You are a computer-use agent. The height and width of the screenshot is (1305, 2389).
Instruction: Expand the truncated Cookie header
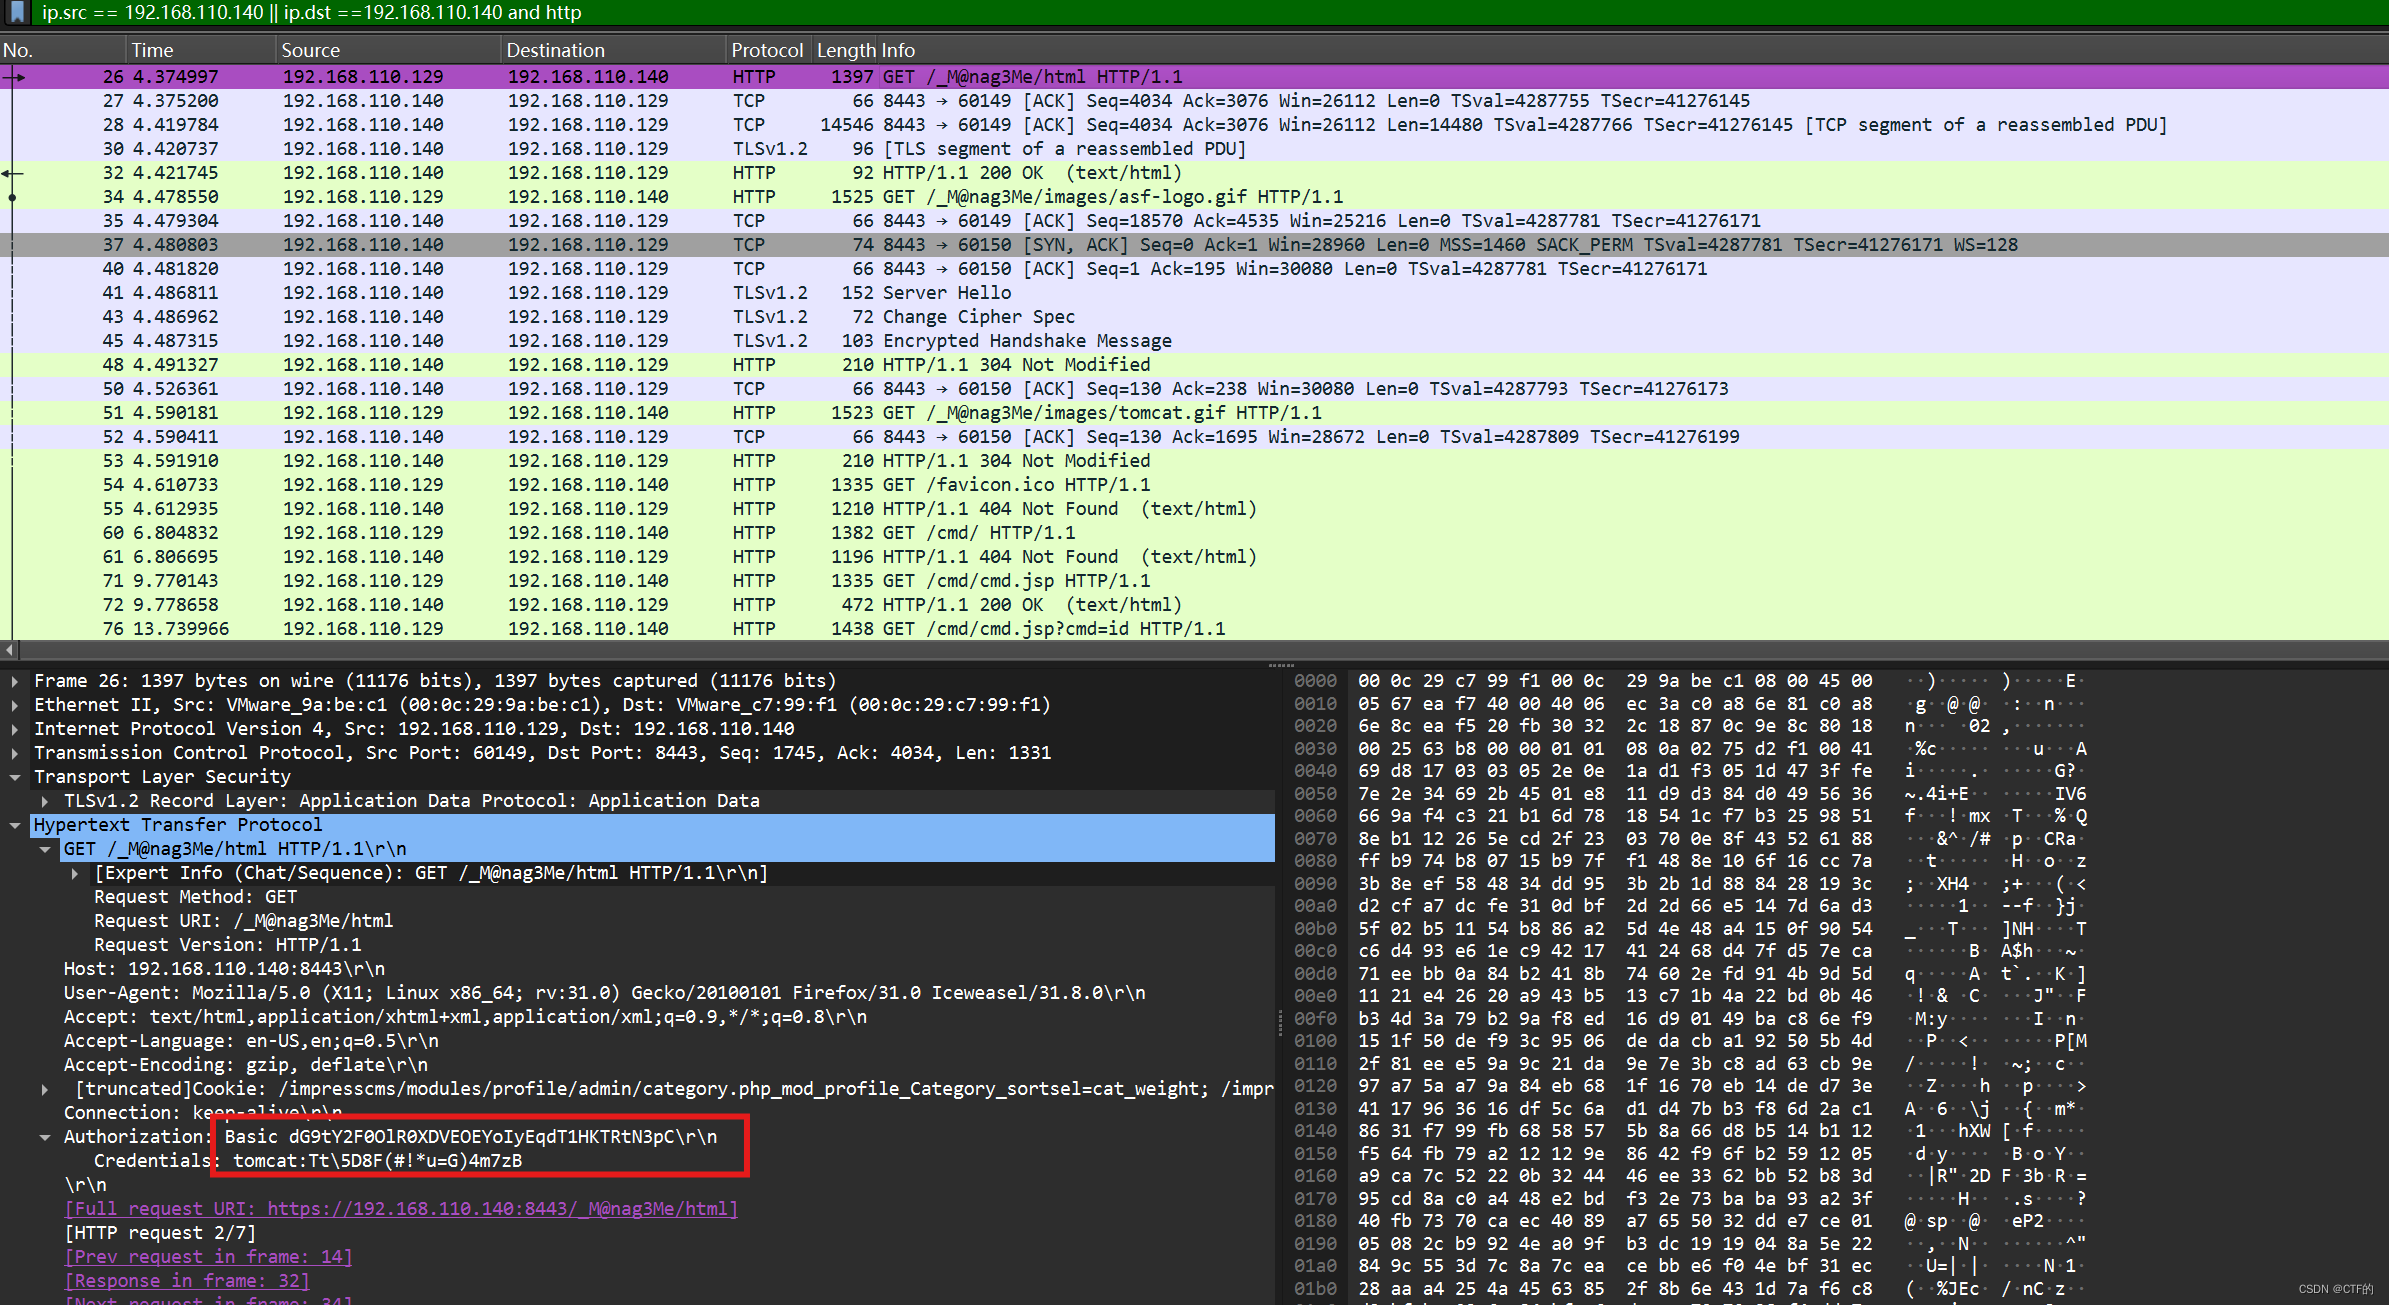45,1089
